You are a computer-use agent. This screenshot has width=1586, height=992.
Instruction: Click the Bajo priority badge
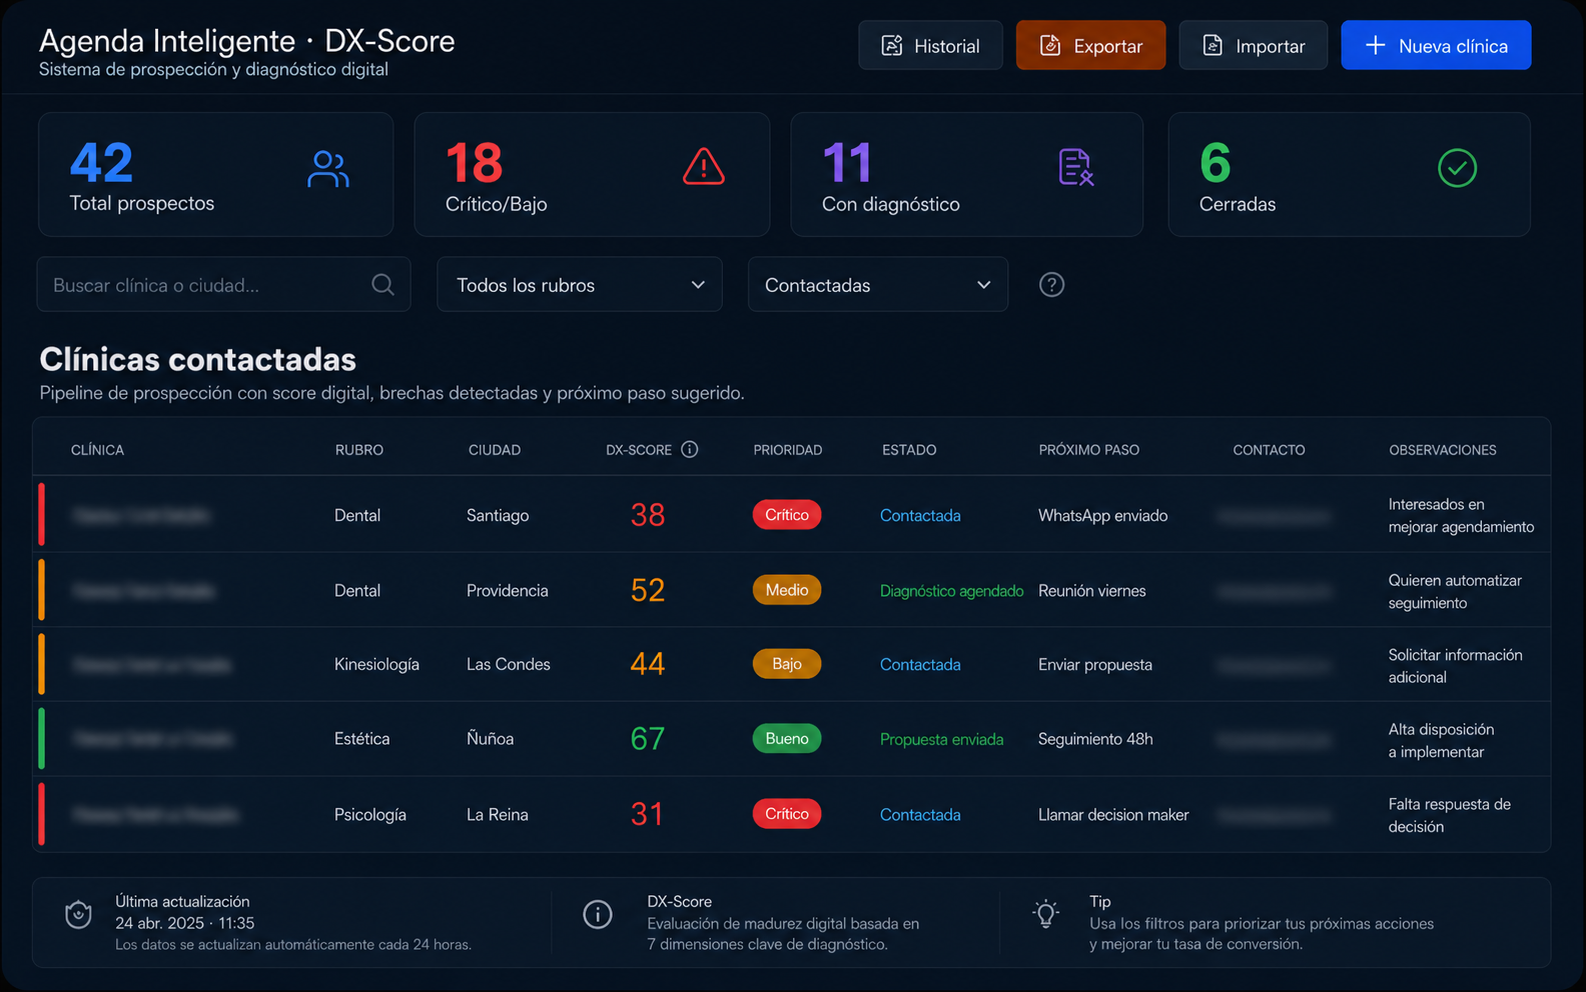pos(787,664)
